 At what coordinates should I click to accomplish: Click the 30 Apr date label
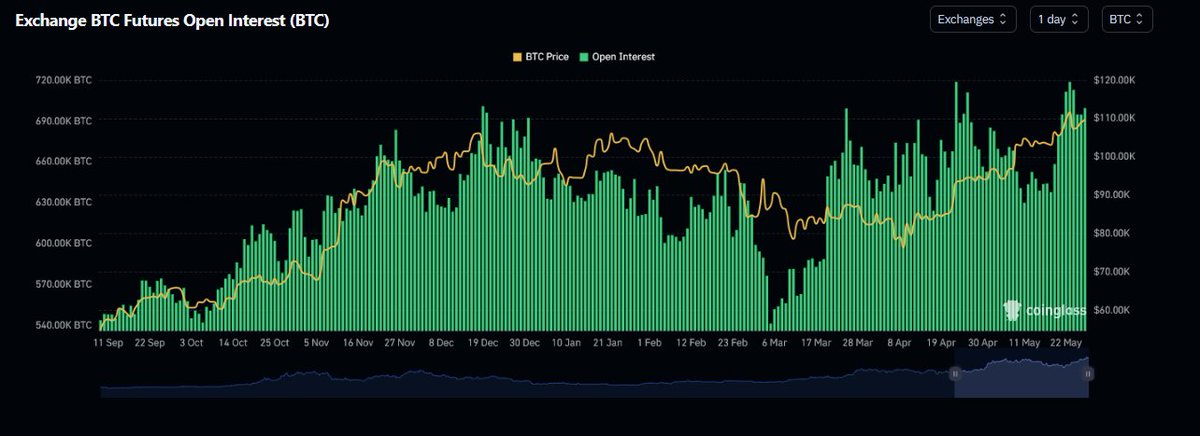[984, 342]
